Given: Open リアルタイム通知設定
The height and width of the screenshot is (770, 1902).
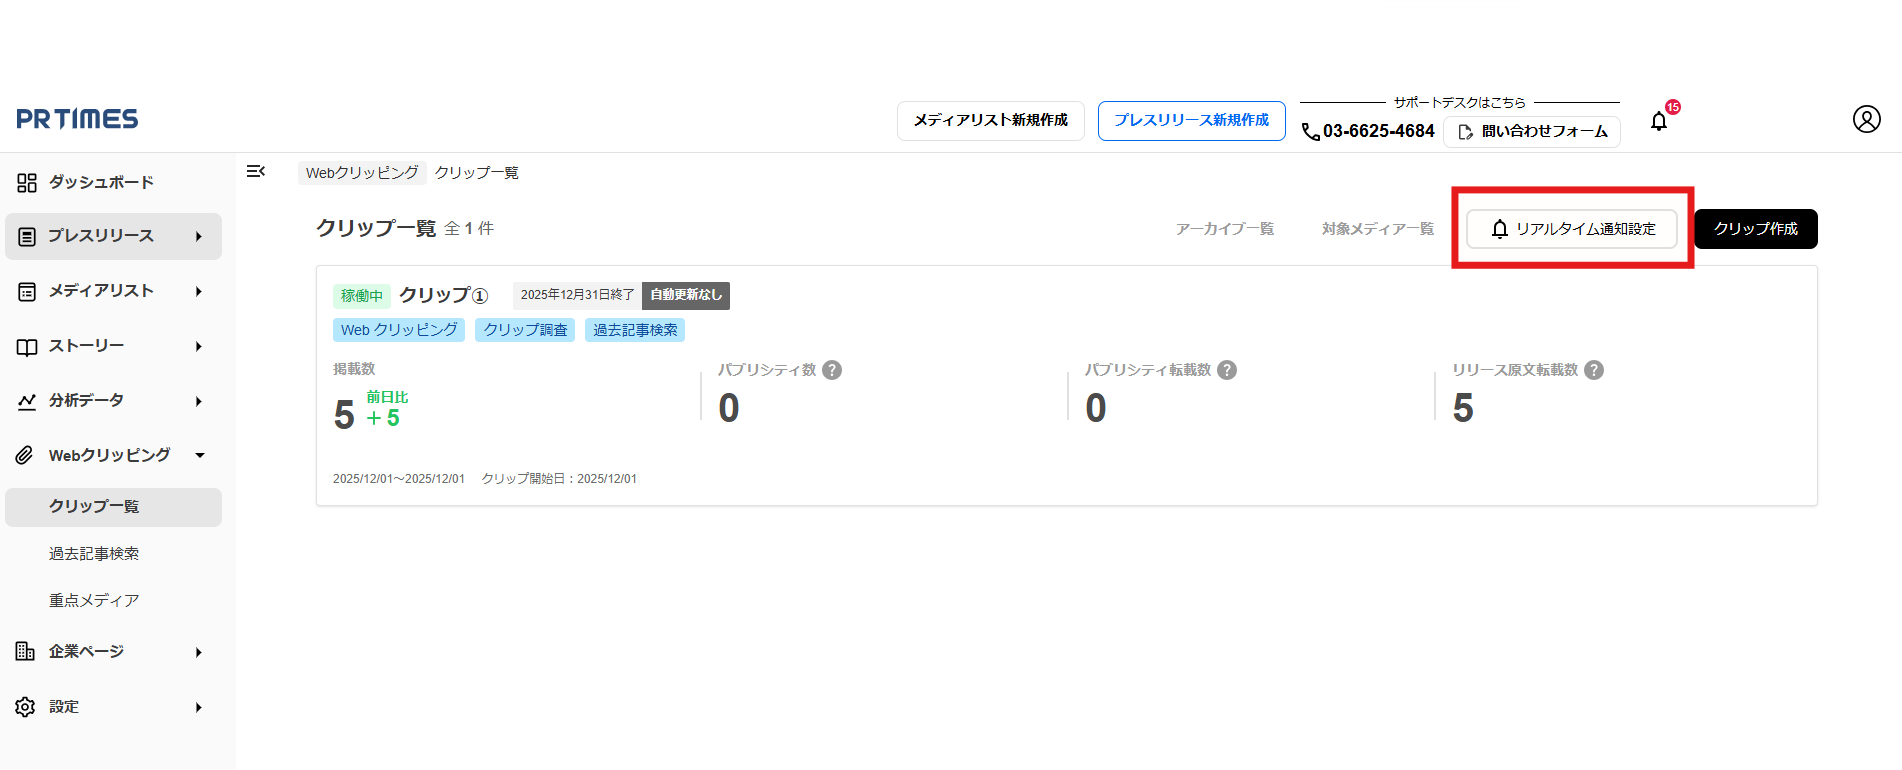Looking at the screenshot, I should coord(1571,229).
